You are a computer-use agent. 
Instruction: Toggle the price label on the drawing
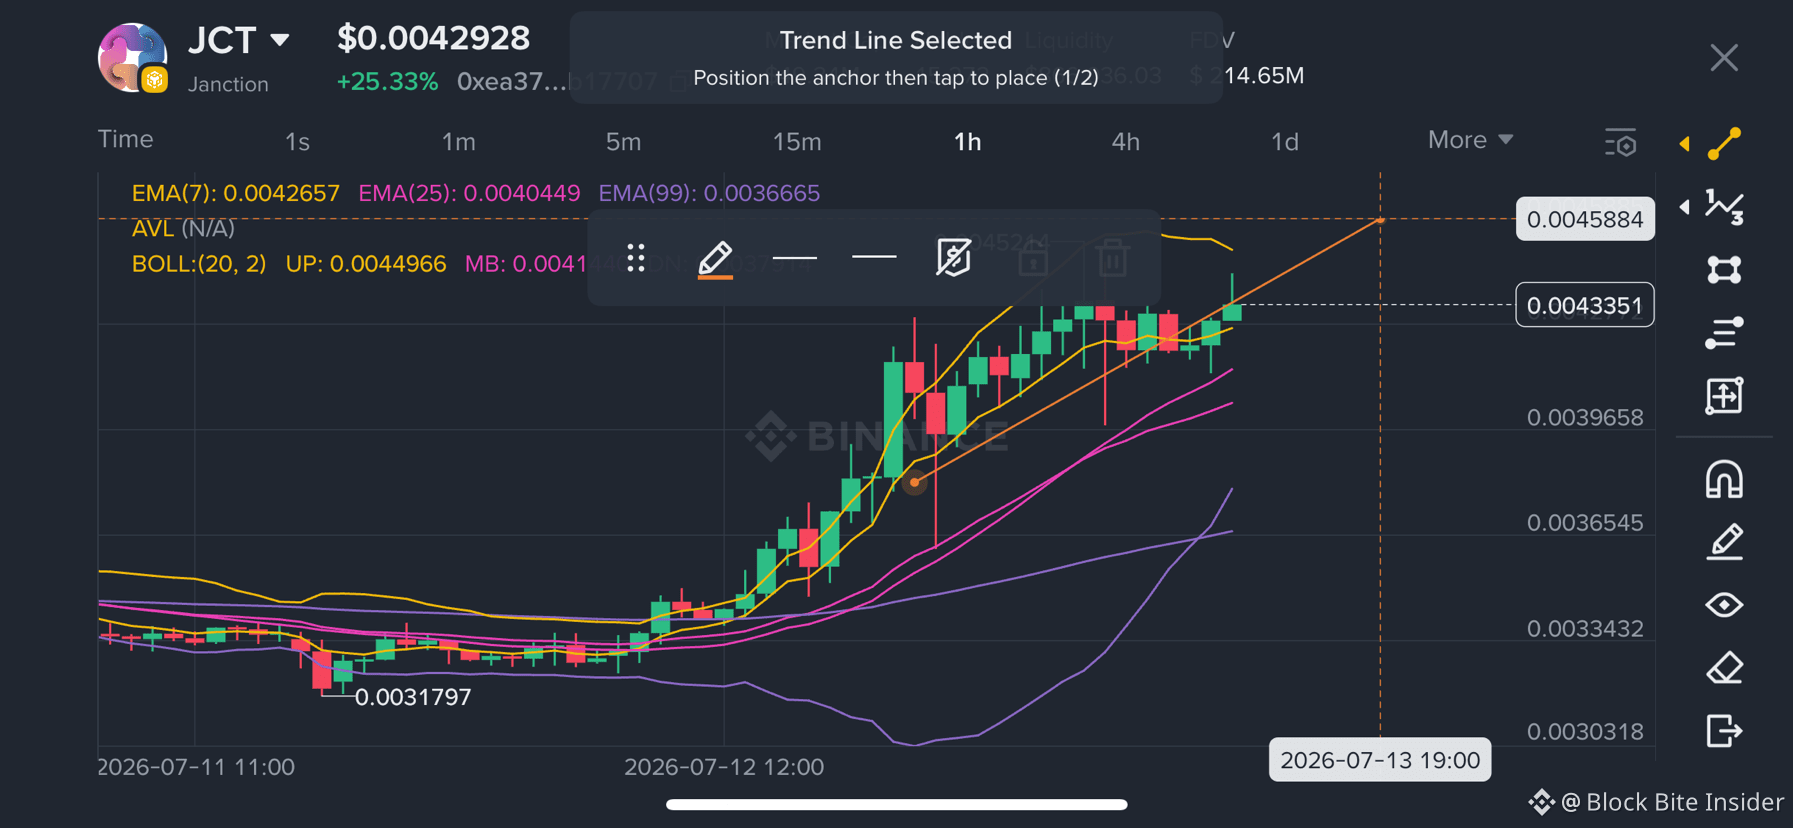point(953,258)
